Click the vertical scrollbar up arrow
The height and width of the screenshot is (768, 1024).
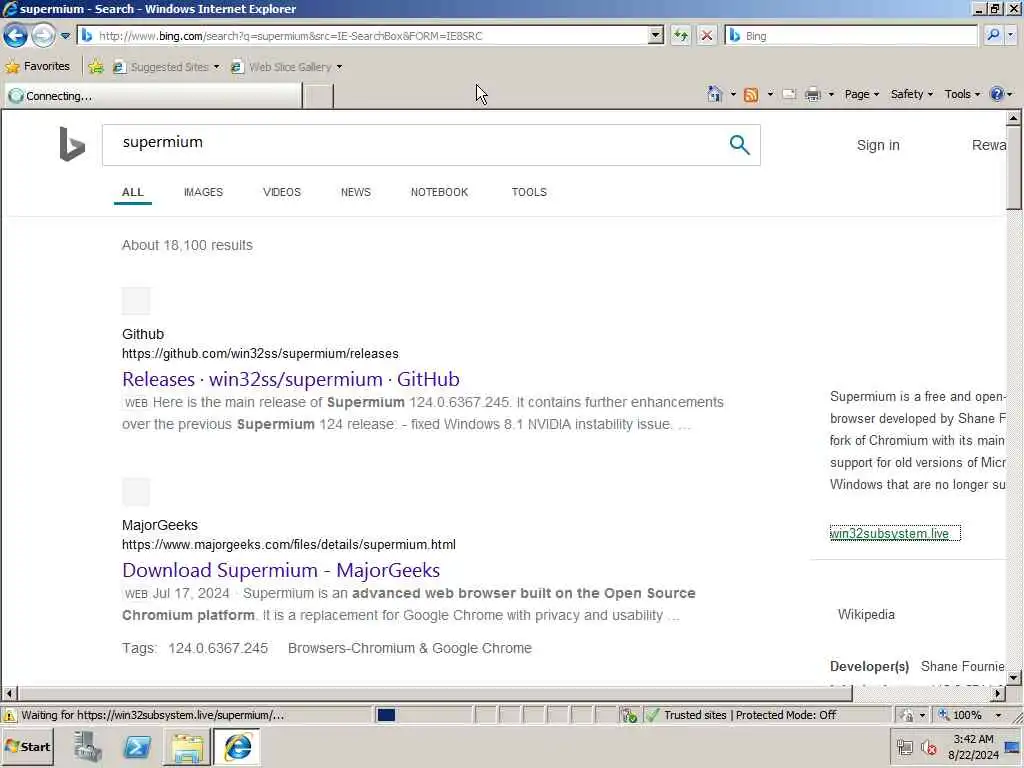(1014, 118)
